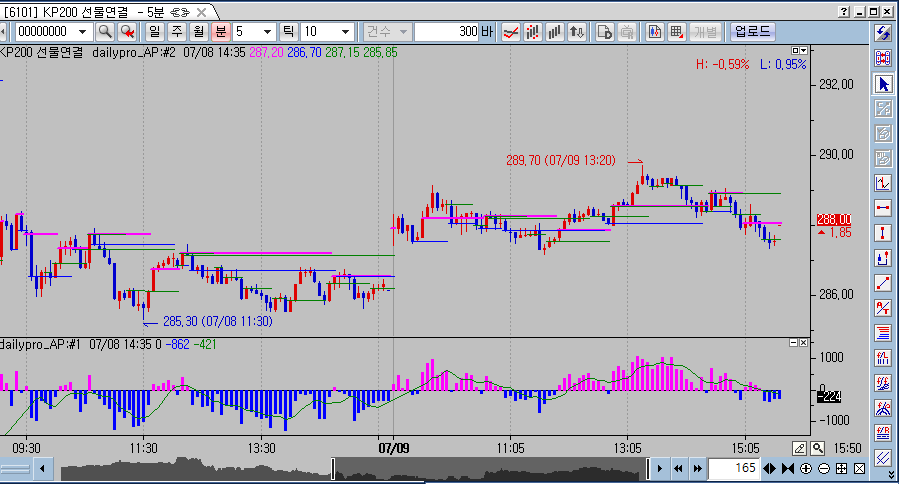Switch to tick chart with 틱 button
The width and height of the screenshot is (899, 484).
pyautogui.click(x=288, y=32)
